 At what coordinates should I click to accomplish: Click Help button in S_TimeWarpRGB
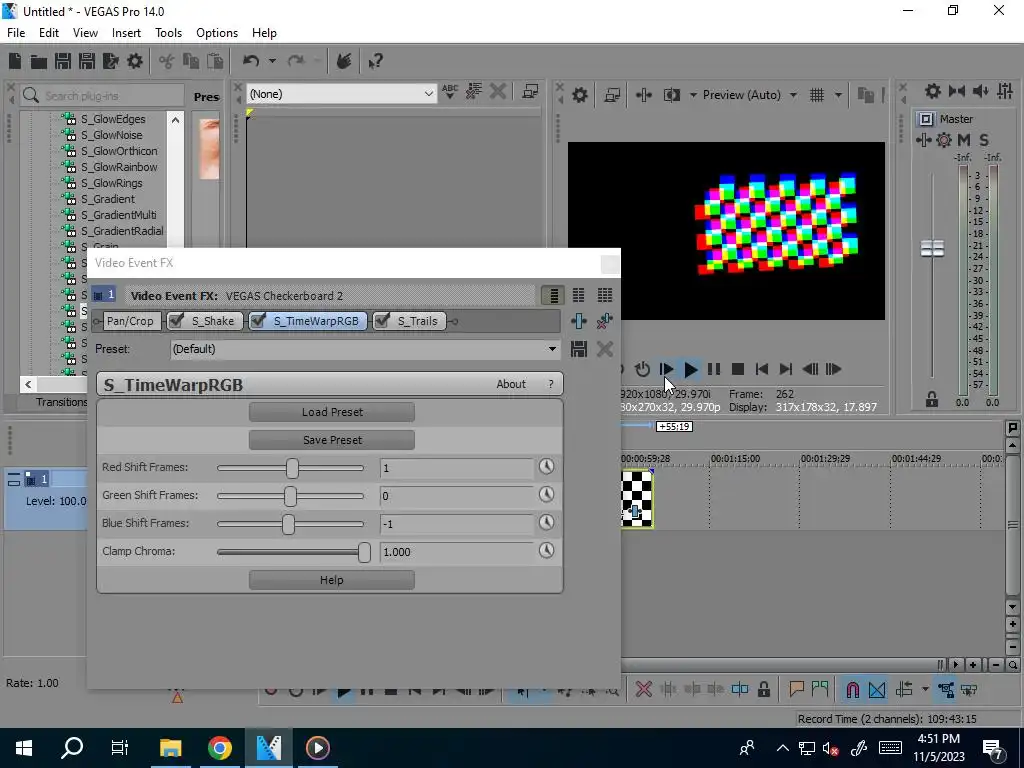(332, 580)
